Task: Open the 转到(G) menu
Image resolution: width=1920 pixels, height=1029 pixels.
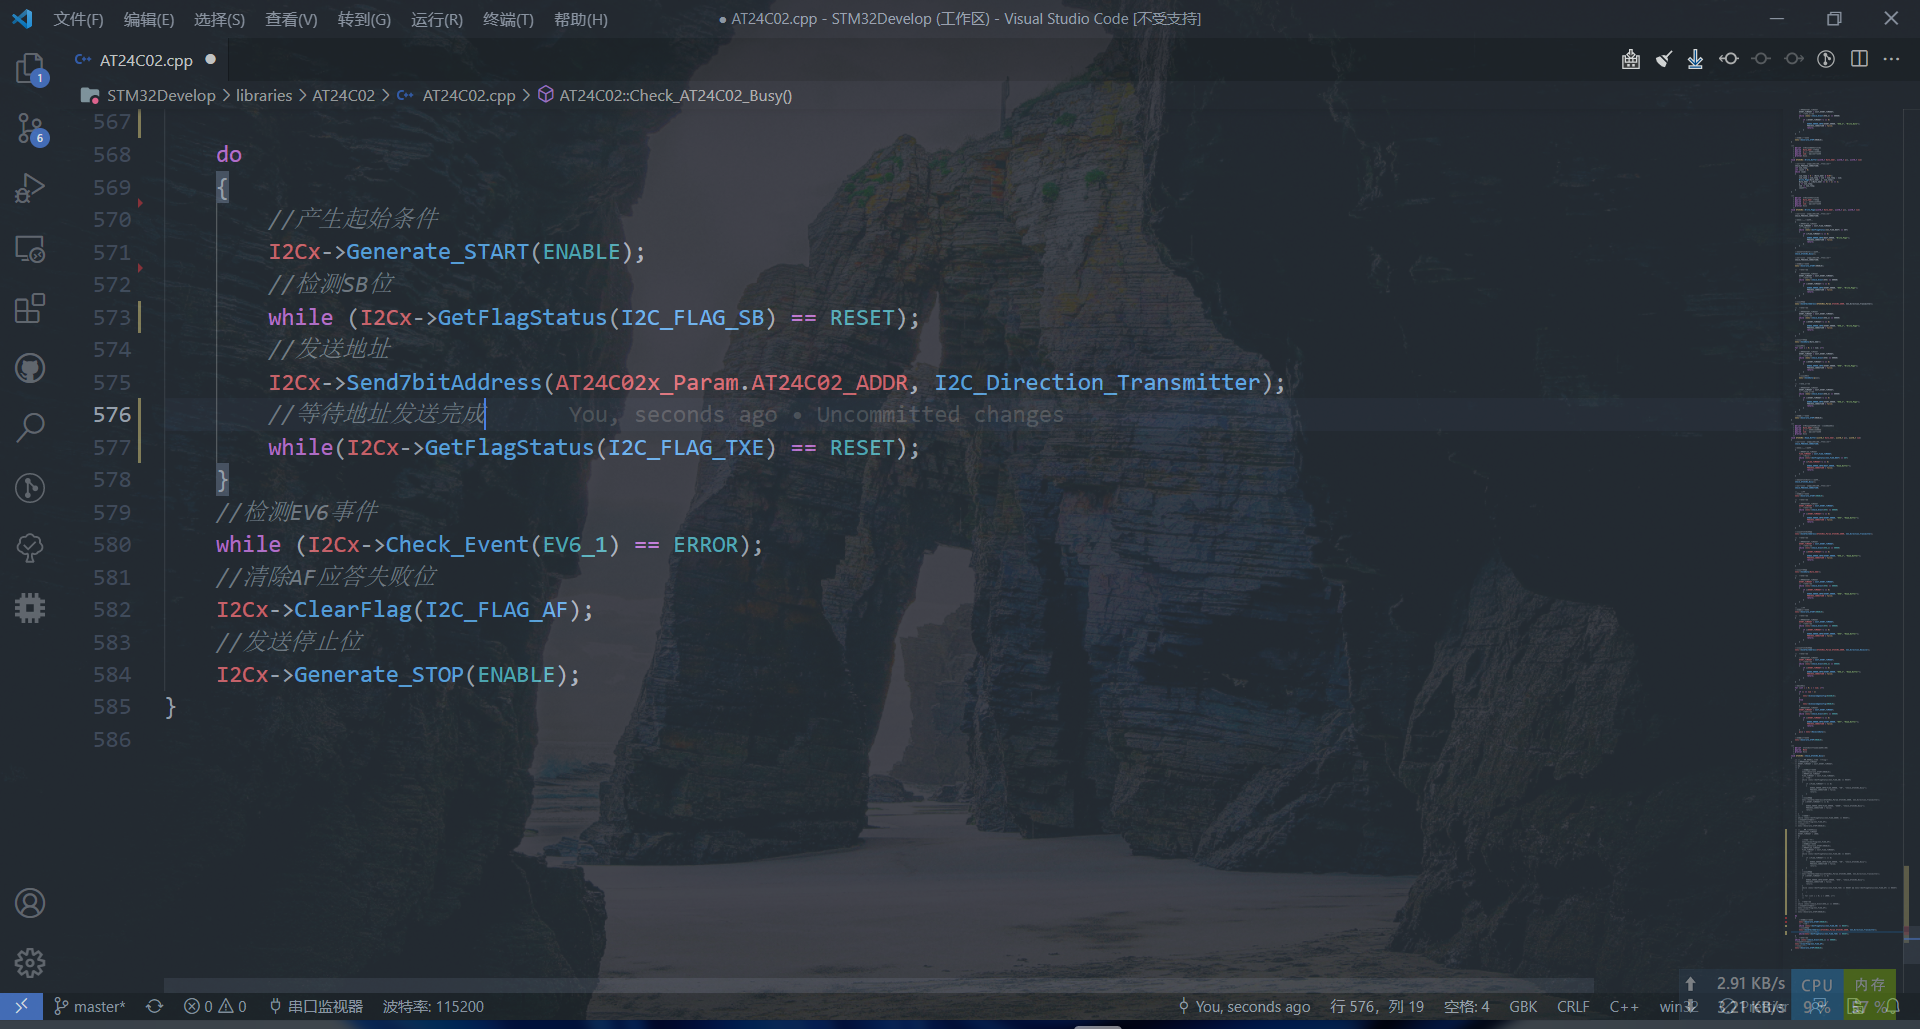Action: coord(364,19)
